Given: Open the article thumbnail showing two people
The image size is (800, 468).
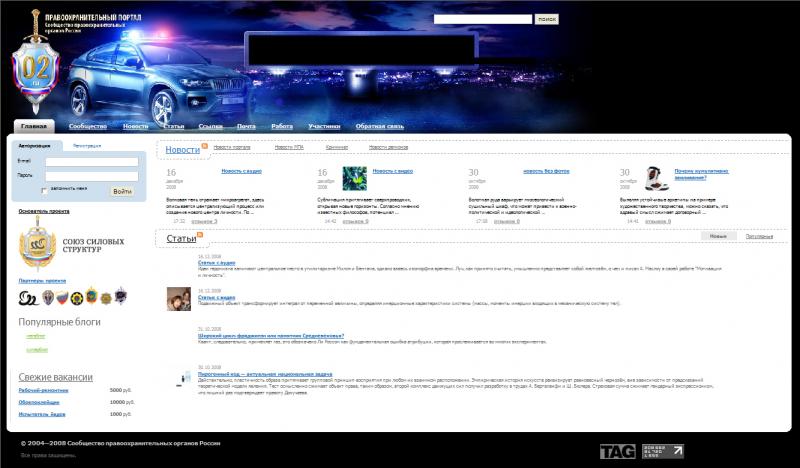Looking at the screenshot, I should point(179,299).
